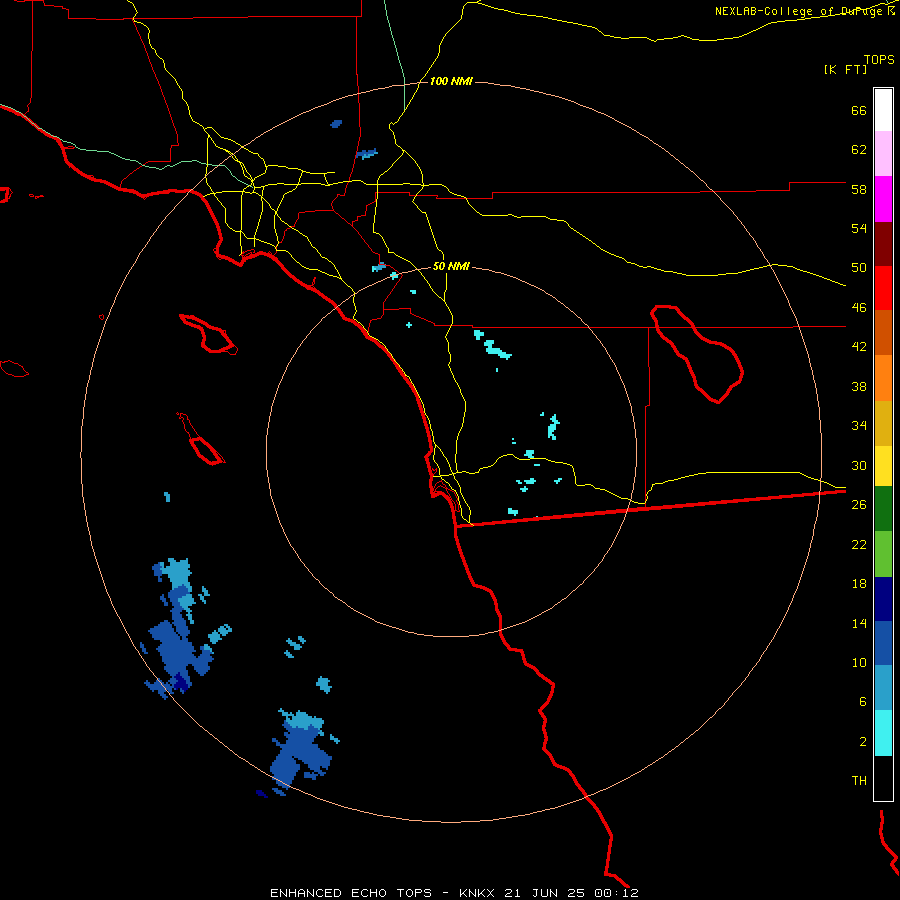Screen dimensions: 900x900
Task: Click legend value 30
Action: click(x=859, y=465)
